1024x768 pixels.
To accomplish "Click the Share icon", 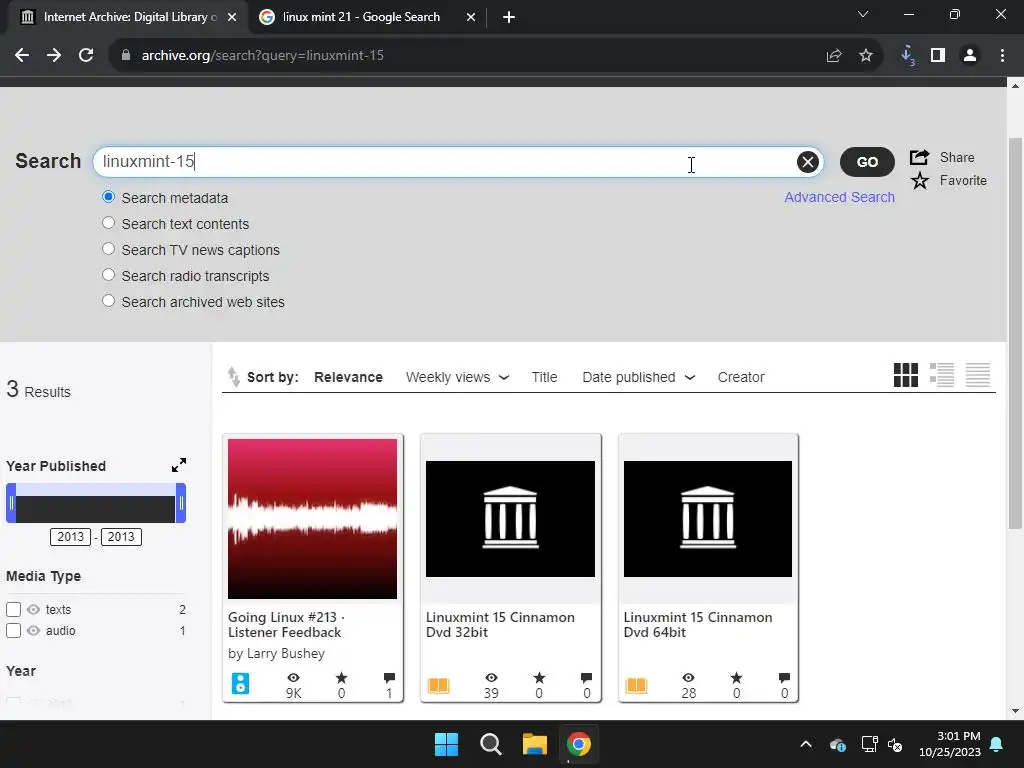I will [920, 157].
